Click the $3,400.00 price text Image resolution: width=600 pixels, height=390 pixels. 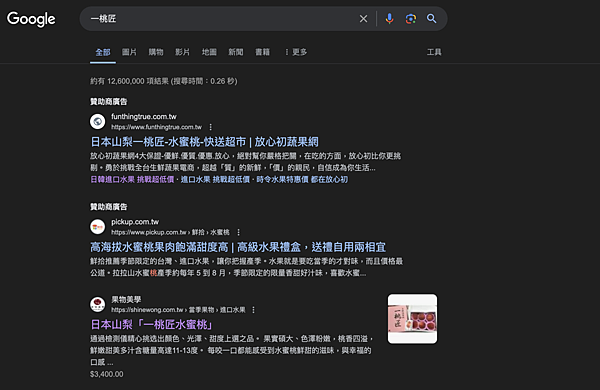[x=107, y=374]
